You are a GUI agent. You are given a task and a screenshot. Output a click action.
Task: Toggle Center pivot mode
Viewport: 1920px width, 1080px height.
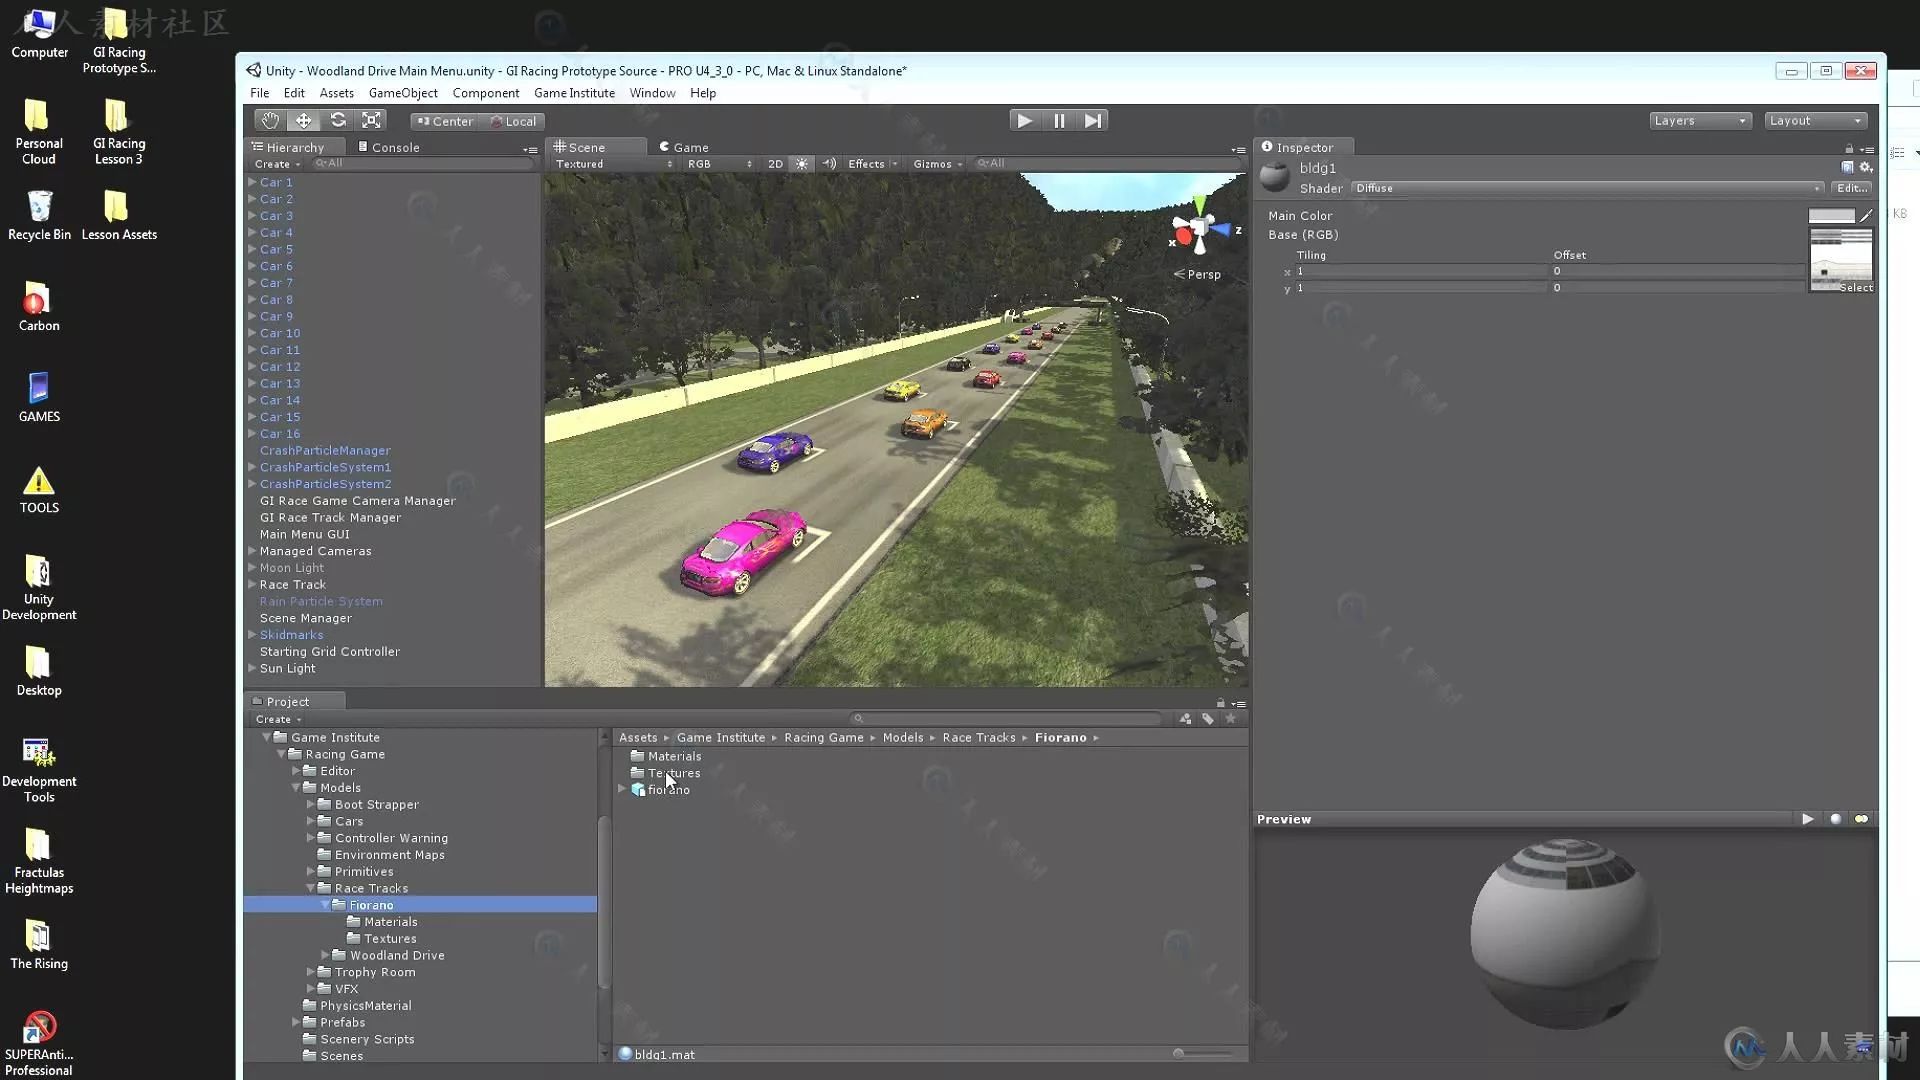coord(445,121)
